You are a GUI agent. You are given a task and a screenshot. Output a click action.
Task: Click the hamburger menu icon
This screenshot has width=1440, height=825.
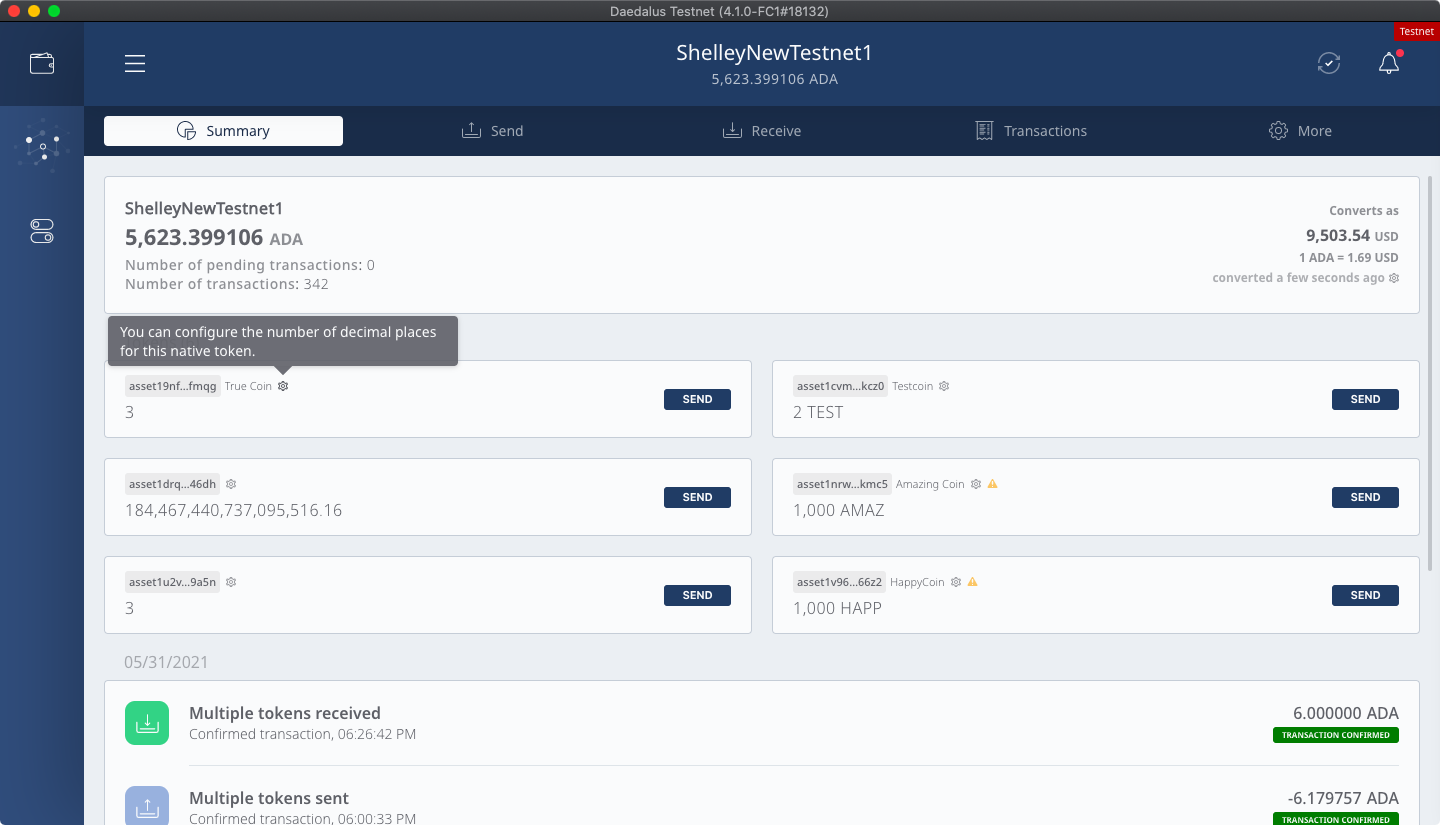tap(135, 64)
